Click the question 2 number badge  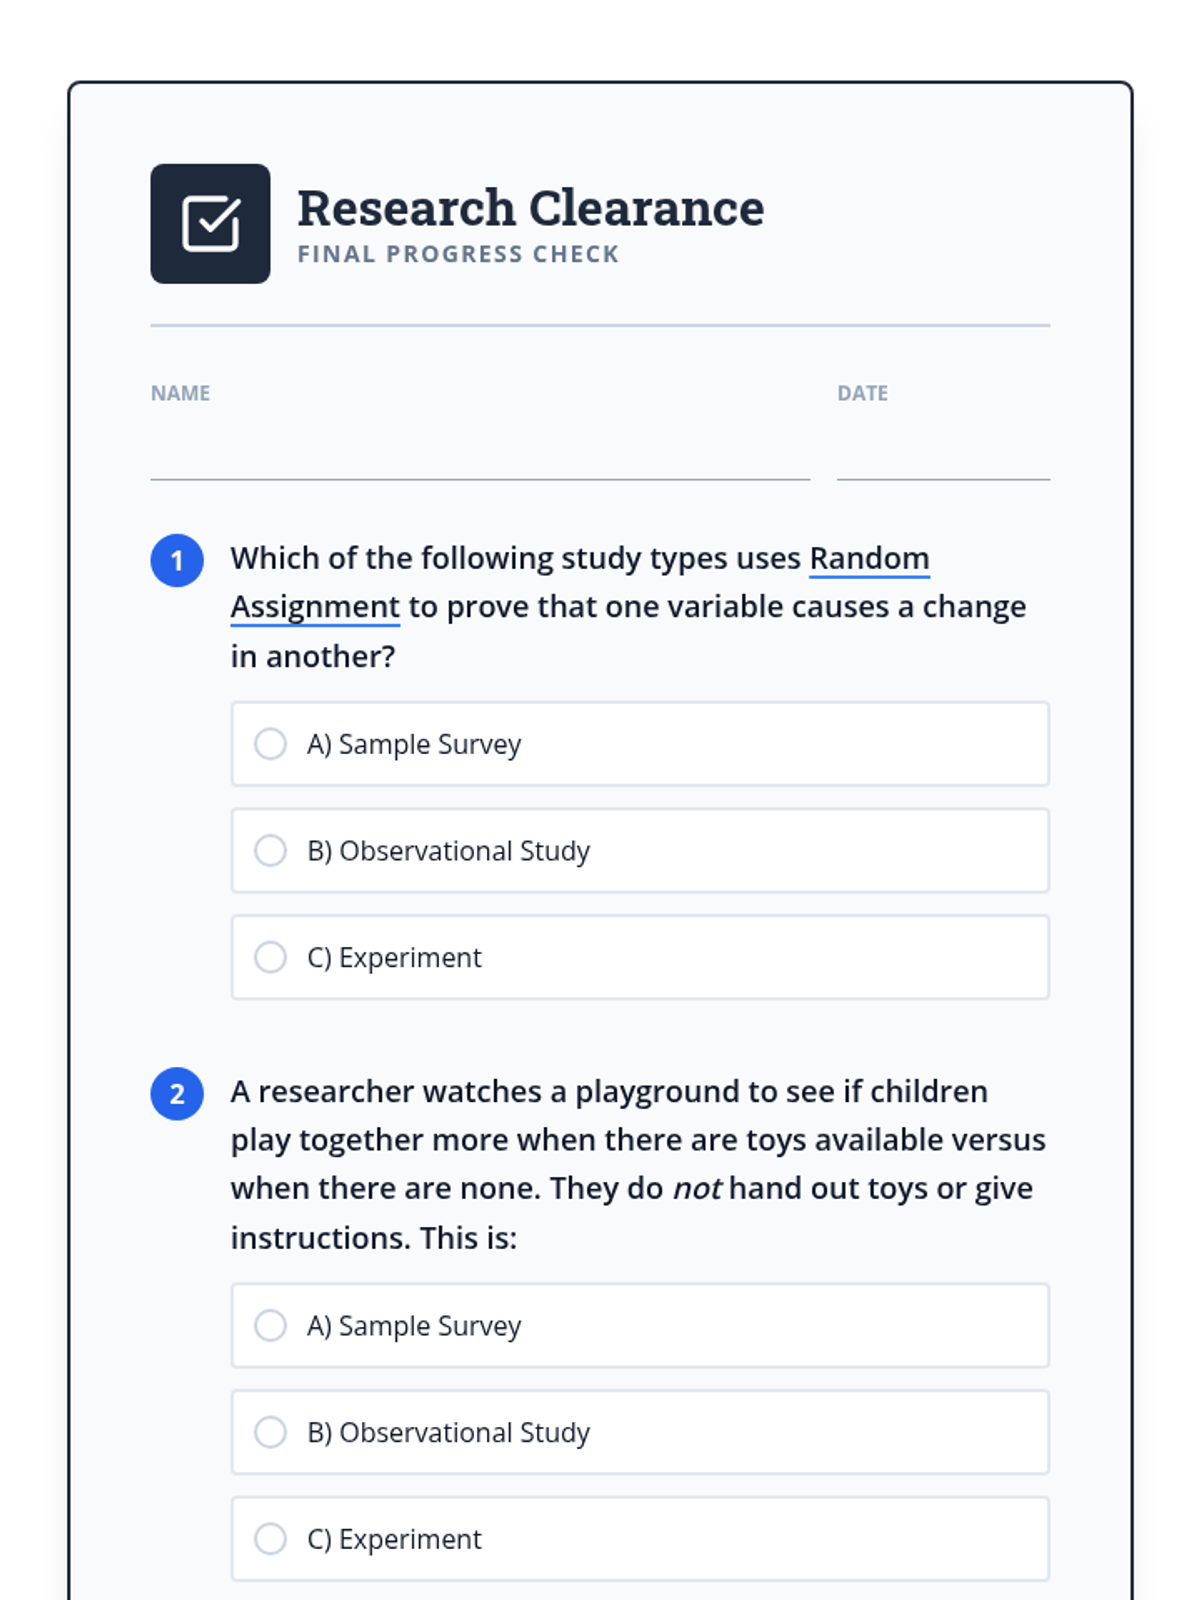[177, 1093]
